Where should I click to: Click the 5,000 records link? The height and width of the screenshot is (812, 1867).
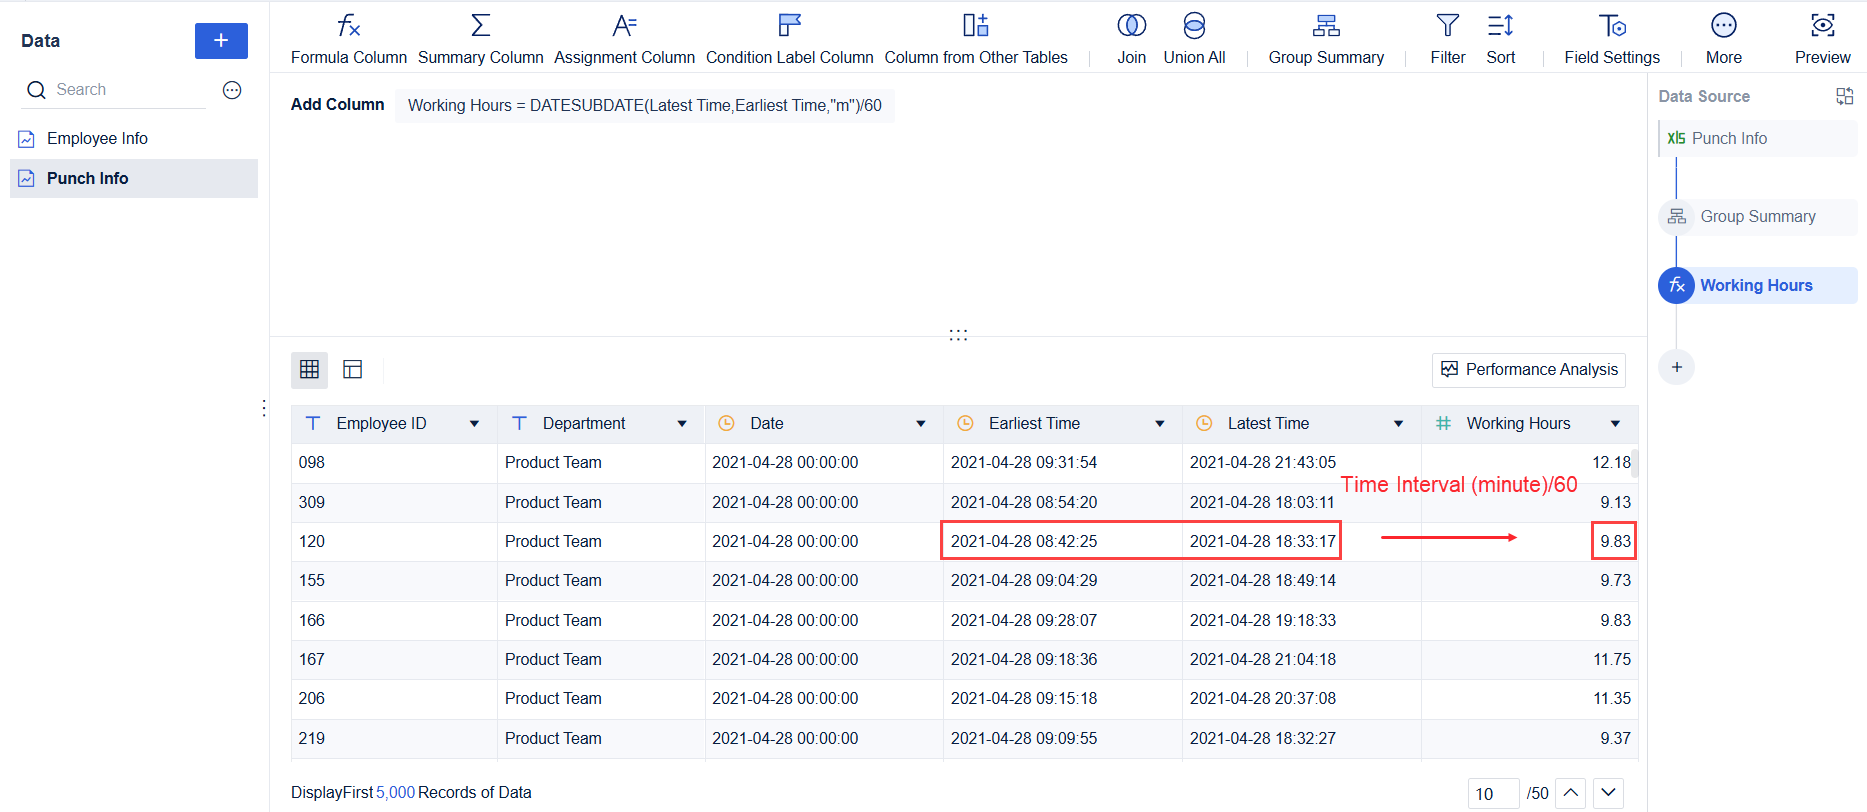396,793
